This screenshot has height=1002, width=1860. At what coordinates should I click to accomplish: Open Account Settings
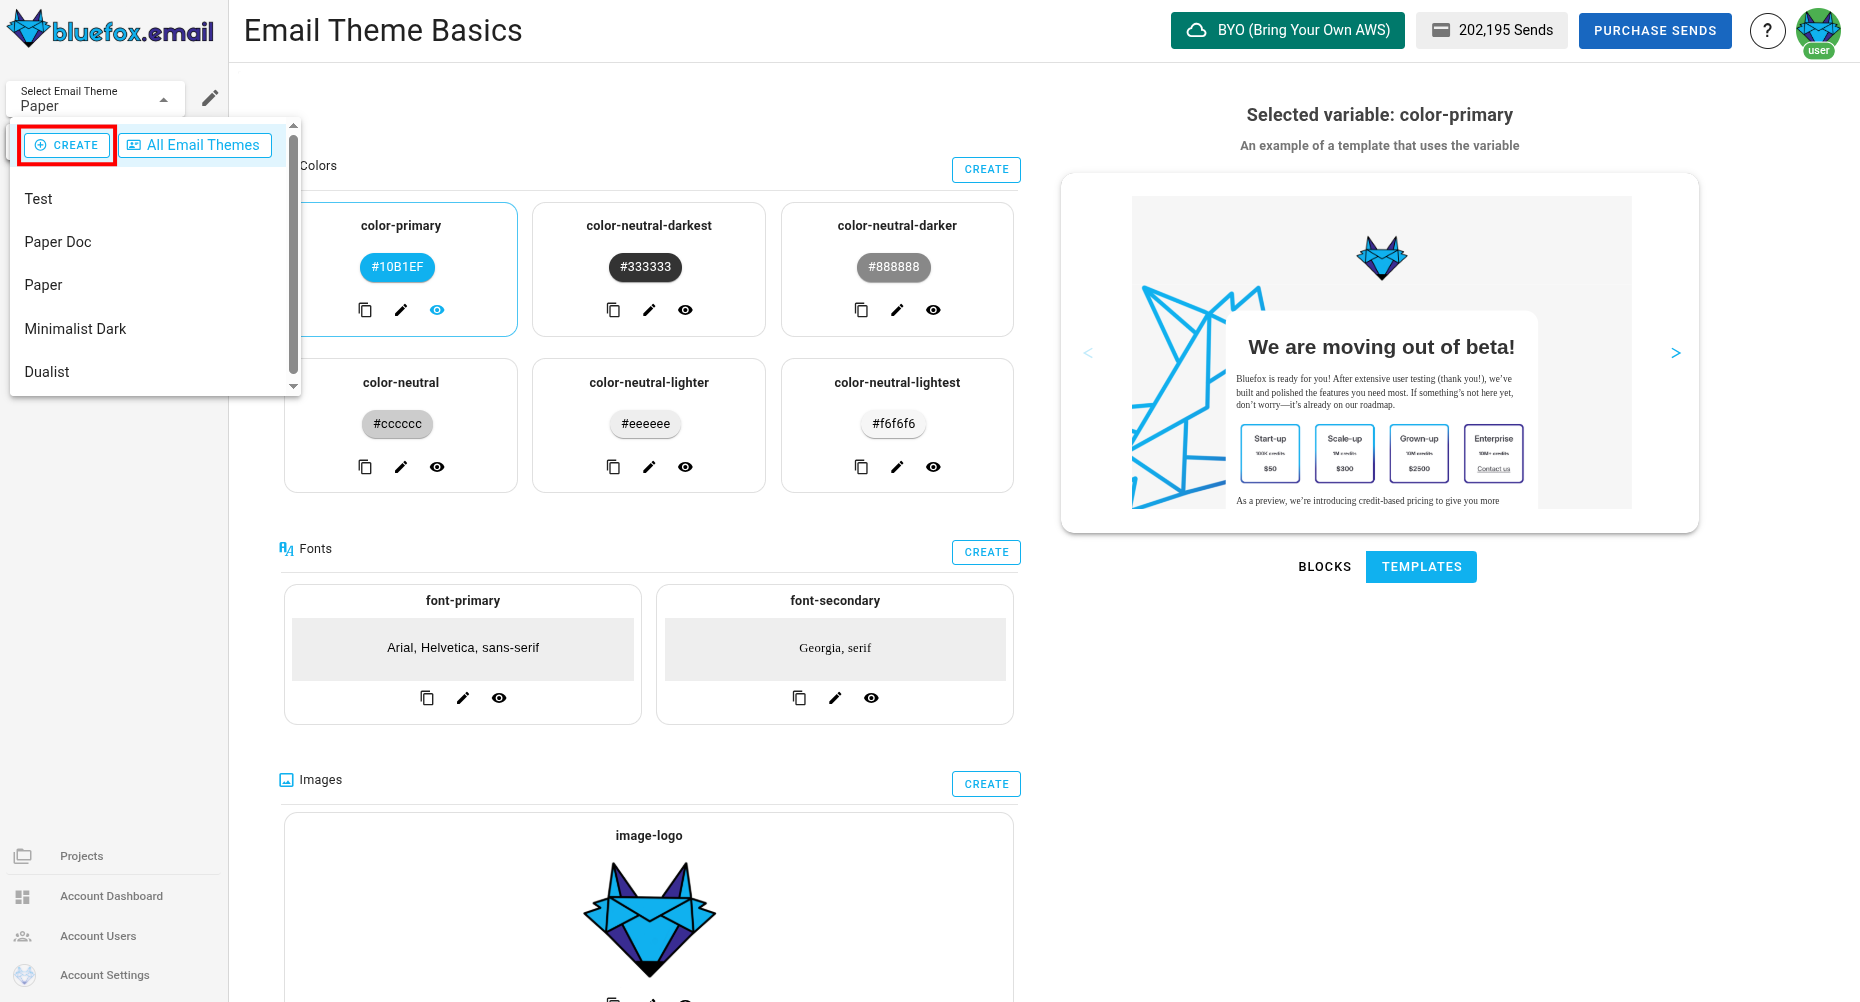tap(105, 975)
